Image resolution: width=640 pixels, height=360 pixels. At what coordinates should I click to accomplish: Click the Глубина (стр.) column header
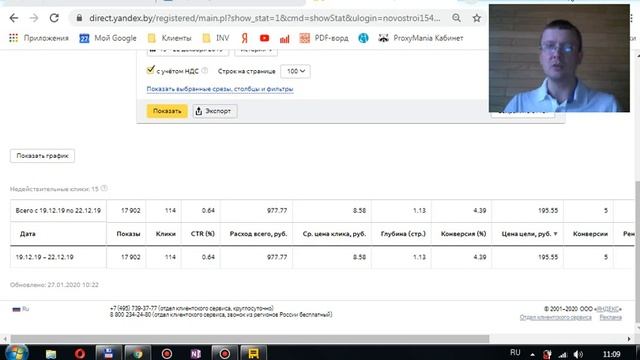[403, 234]
